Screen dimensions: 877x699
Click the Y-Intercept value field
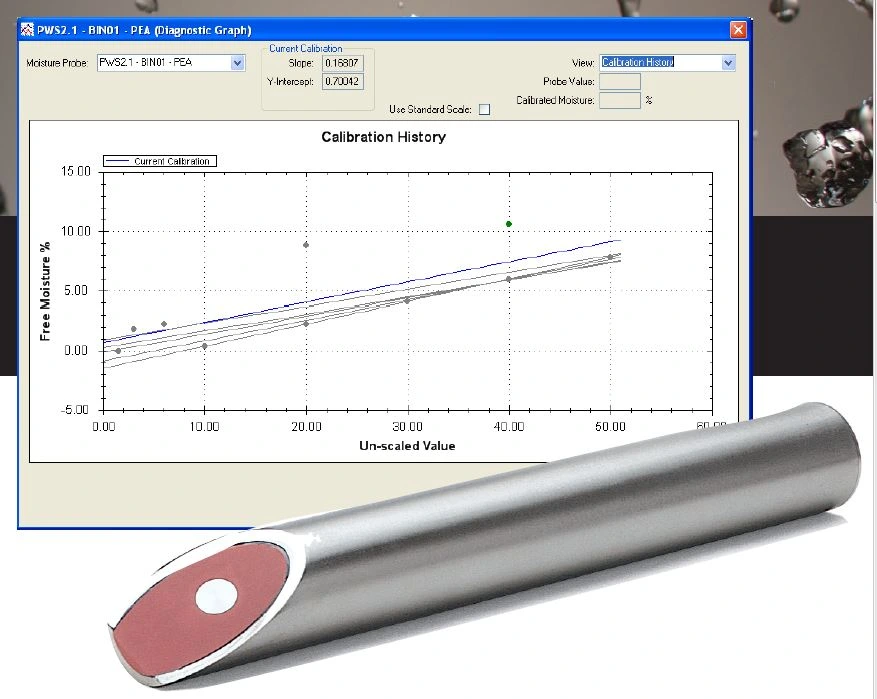(343, 81)
